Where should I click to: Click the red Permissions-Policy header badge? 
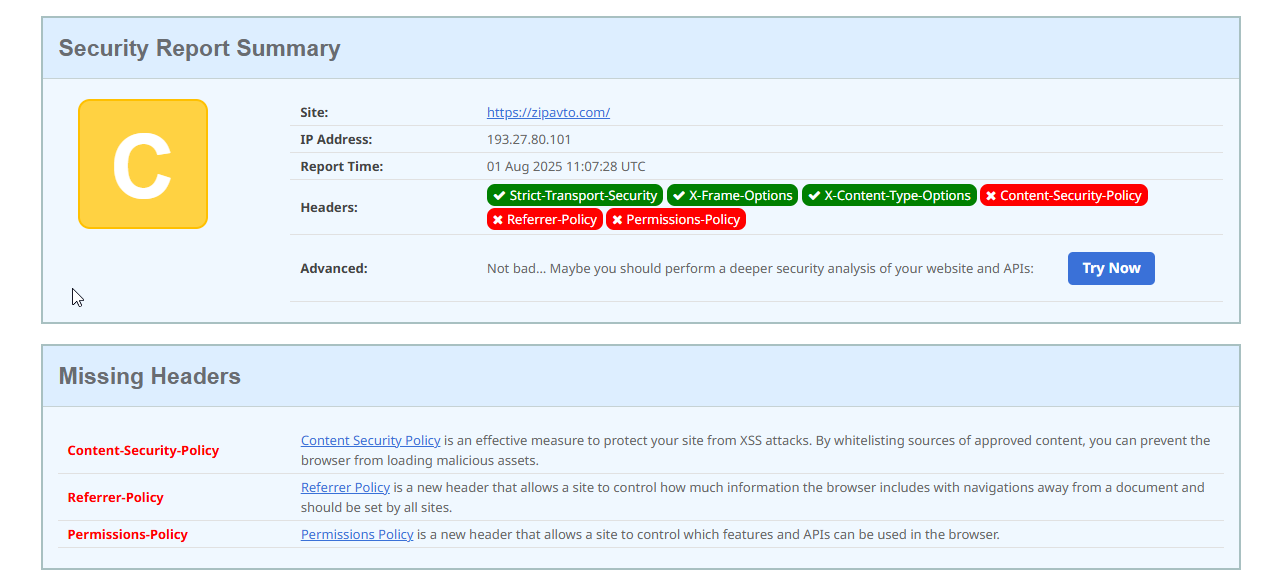pyautogui.click(x=676, y=219)
